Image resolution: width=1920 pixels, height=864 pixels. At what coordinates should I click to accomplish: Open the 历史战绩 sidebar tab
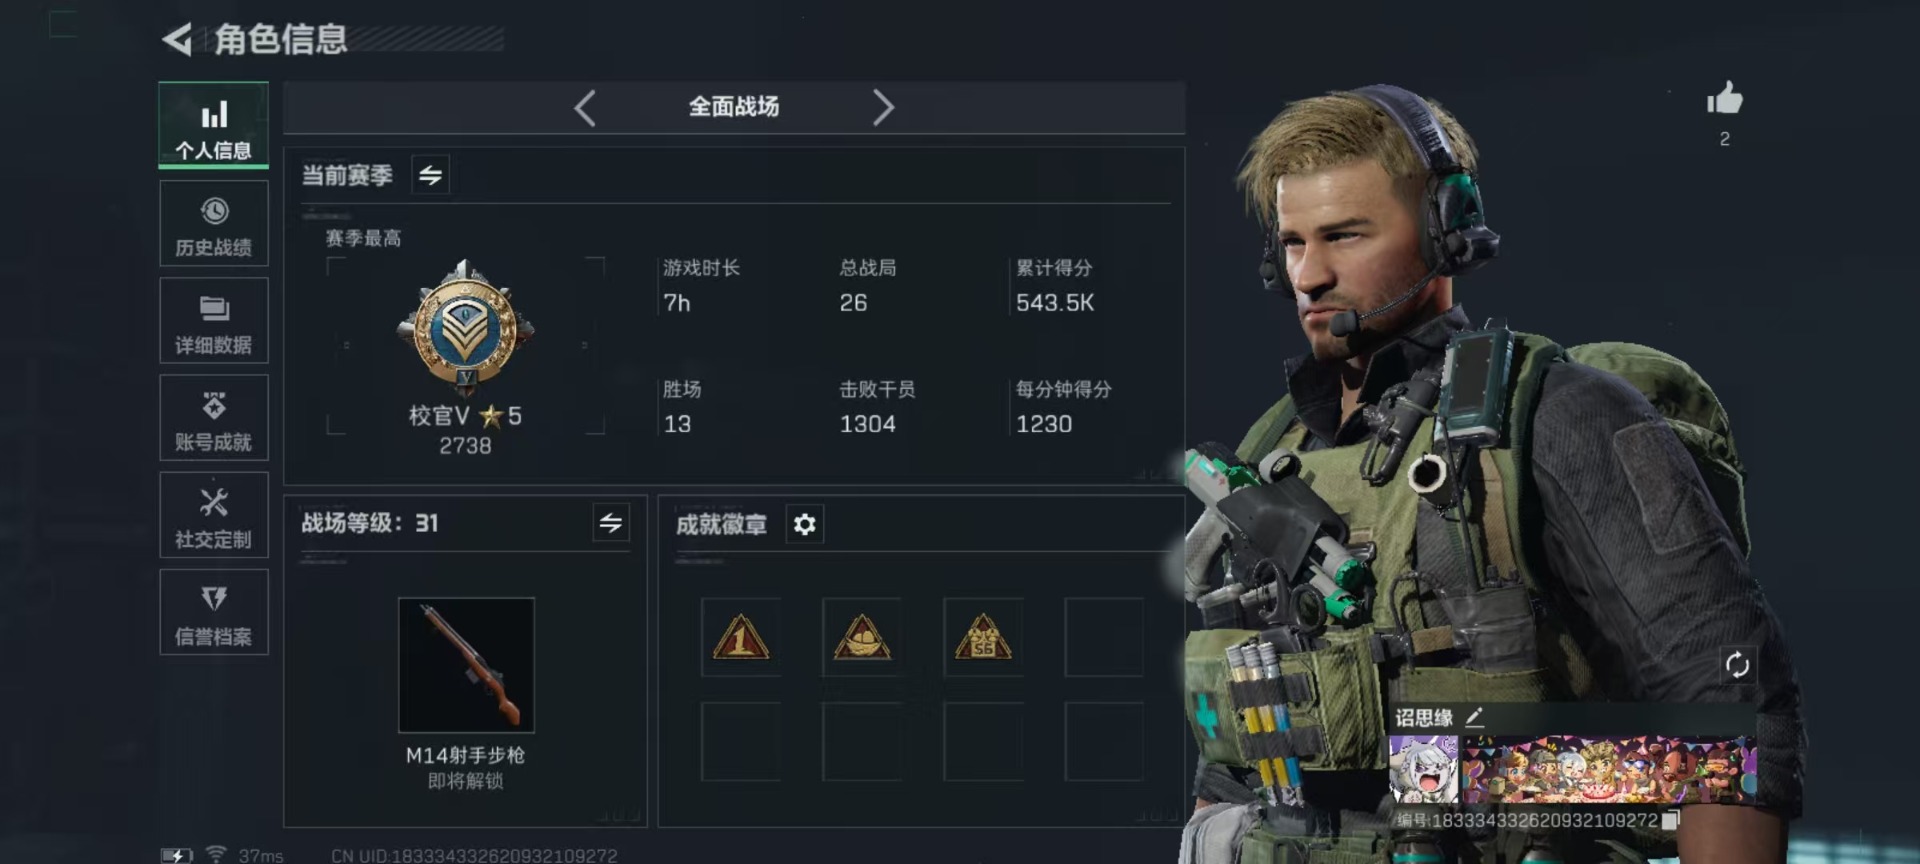213,224
